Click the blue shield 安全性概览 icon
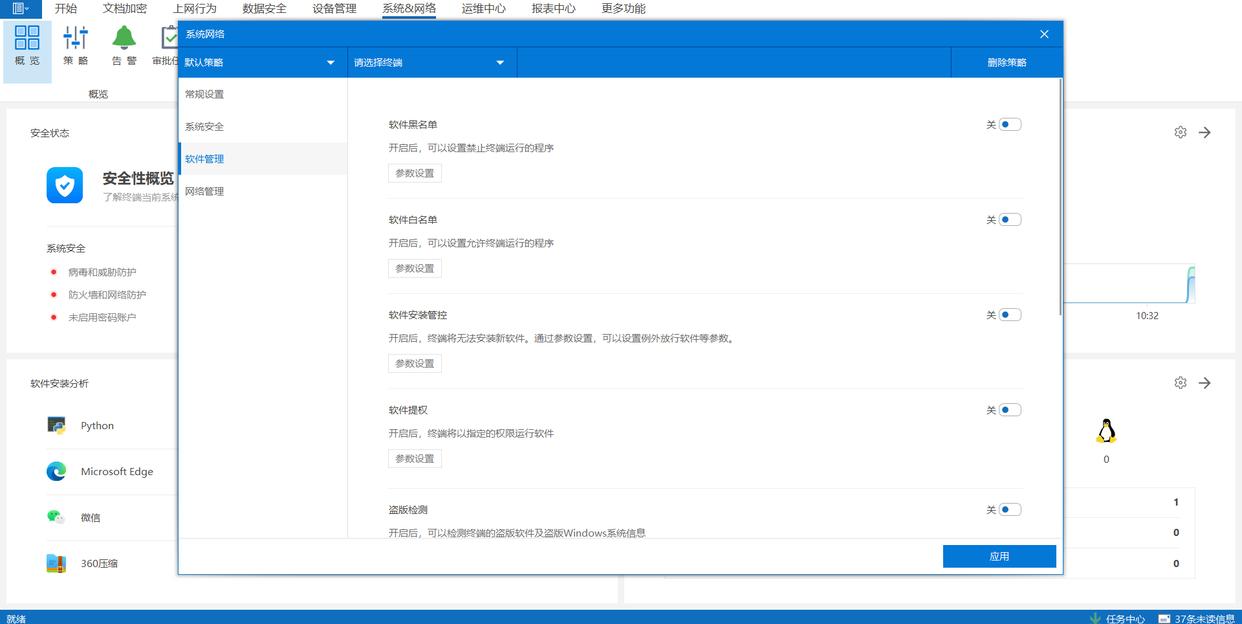1242x624 pixels. click(65, 185)
